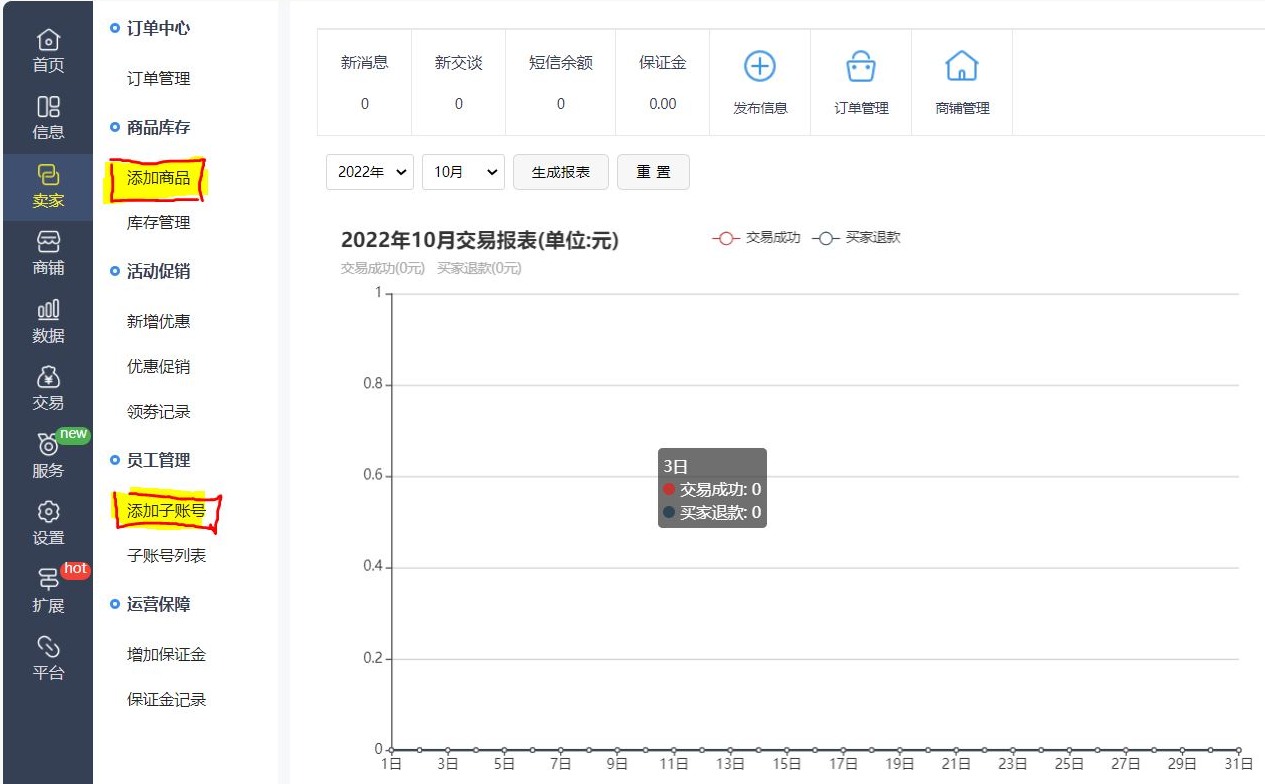This screenshot has width=1265, height=784.
Task: Click the 发布信息 plus circle icon
Action: [x=760, y=67]
